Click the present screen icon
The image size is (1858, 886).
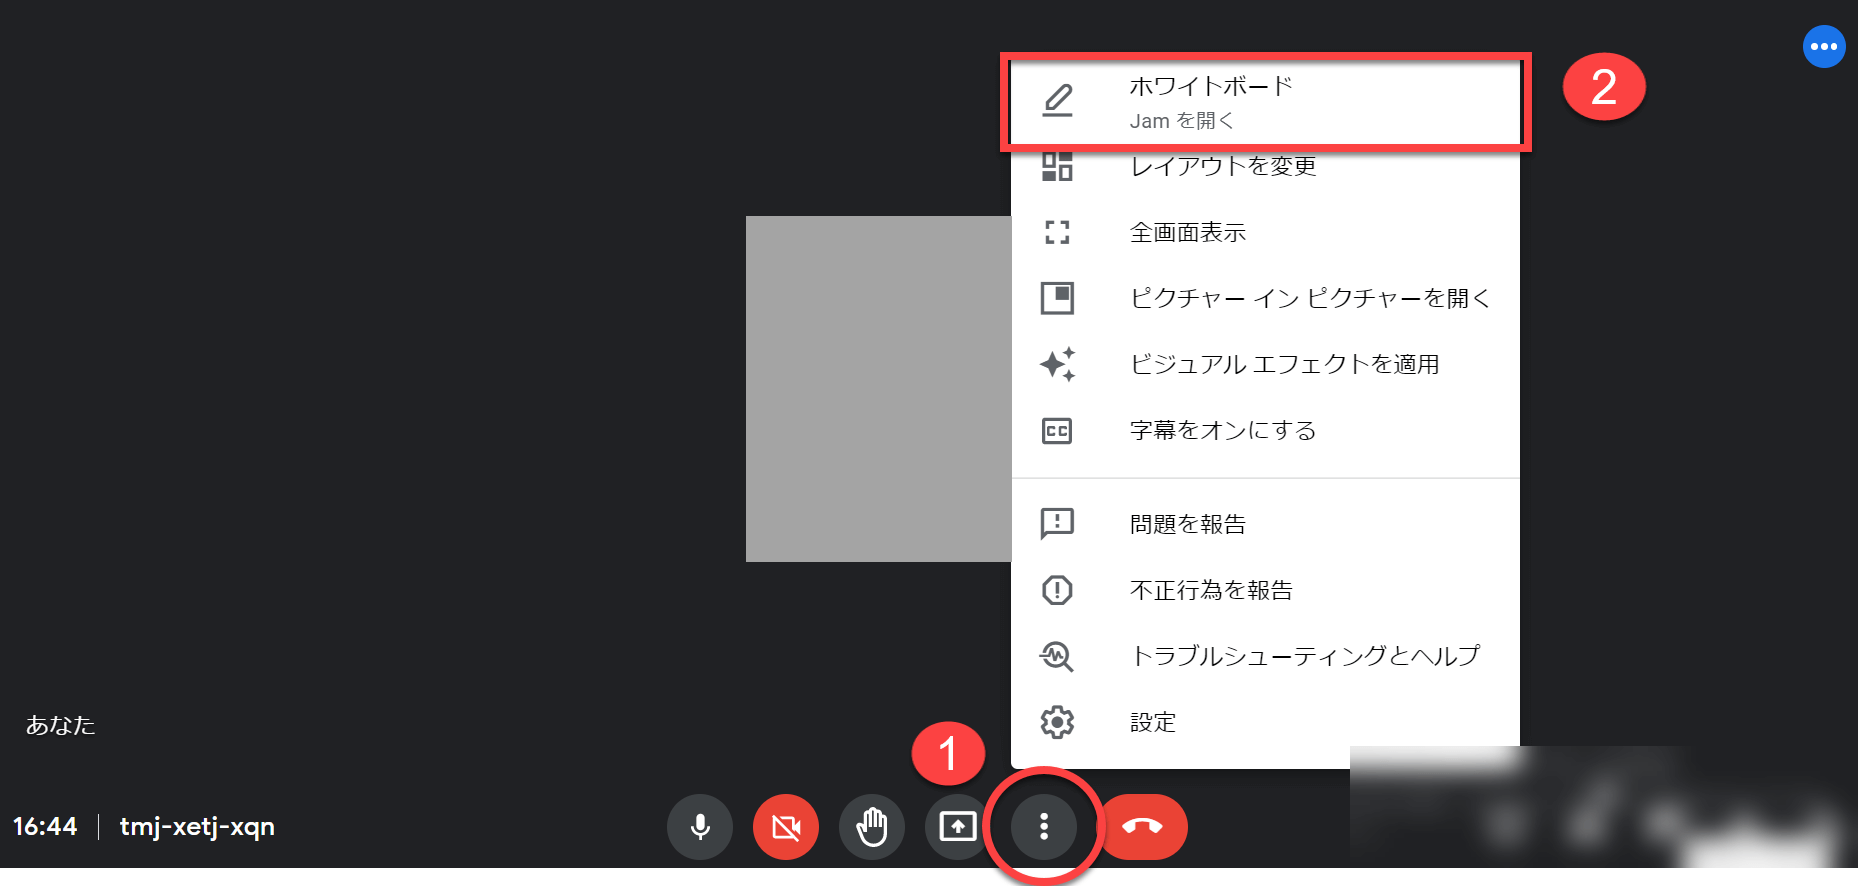pyautogui.click(x=958, y=827)
